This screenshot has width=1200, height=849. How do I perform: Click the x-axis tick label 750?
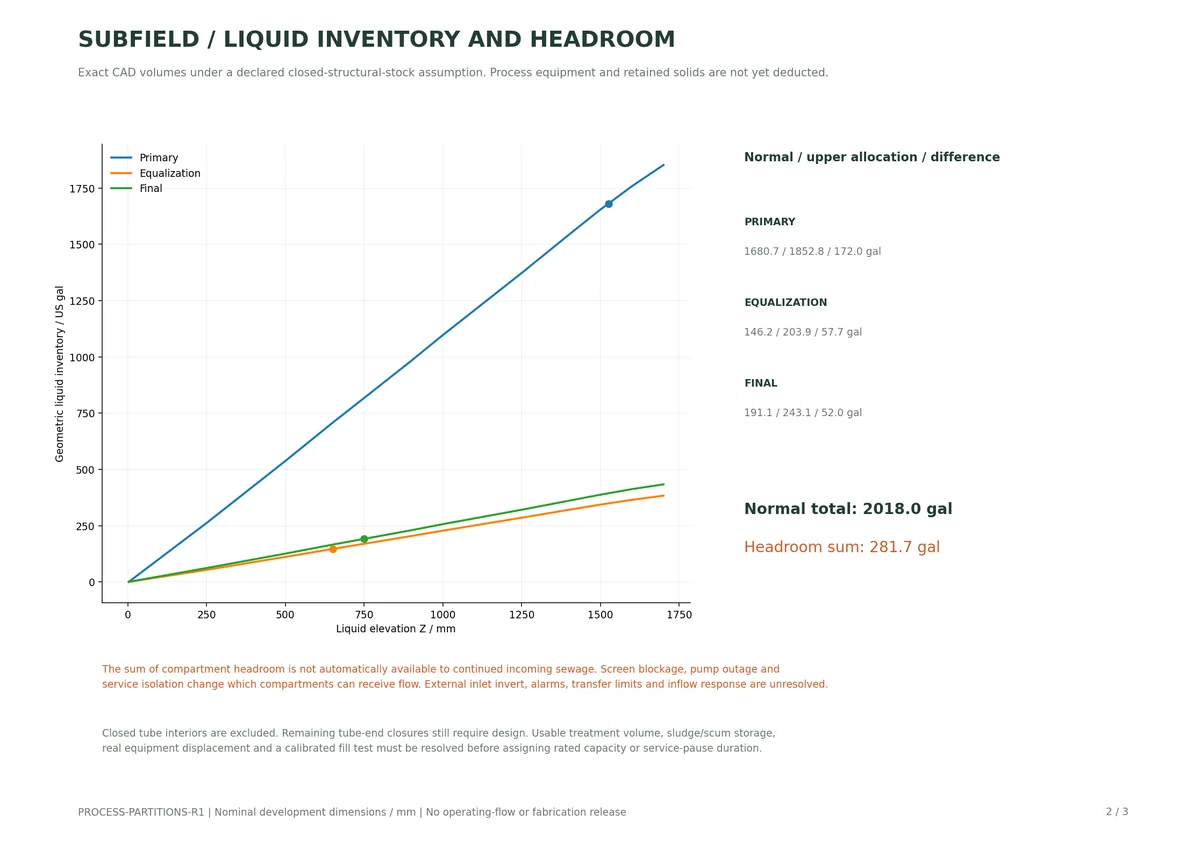point(364,615)
